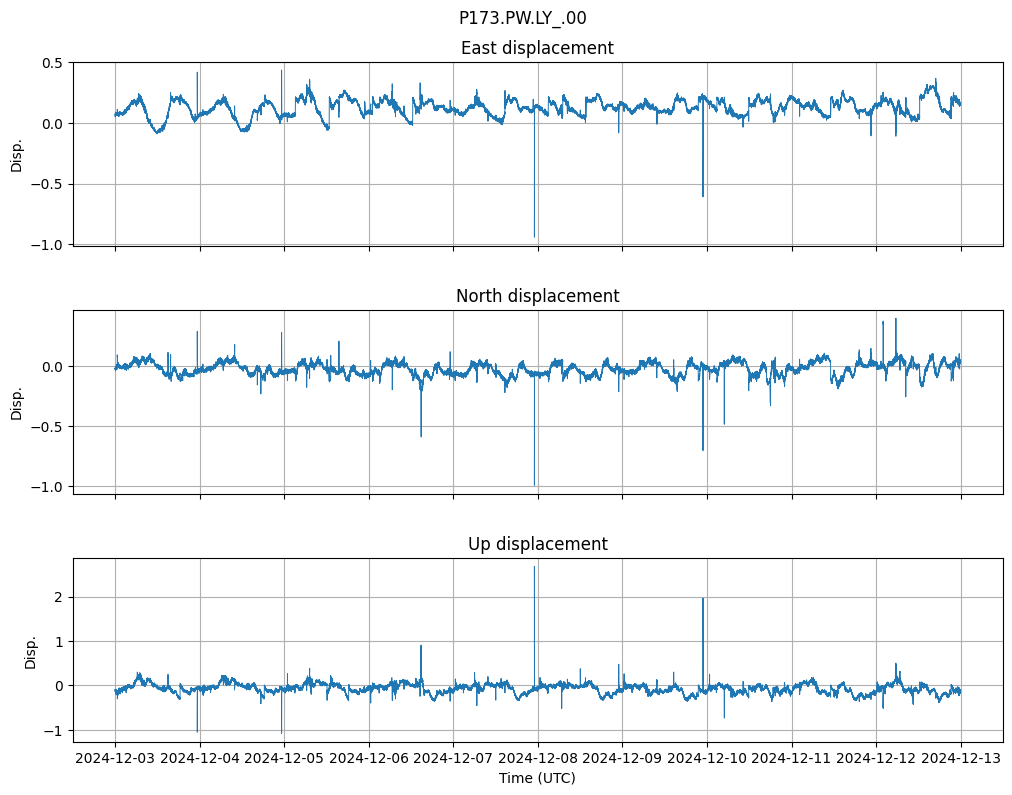Click the 2024-12-11 date tick label
1012x795 pixels.
pyautogui.click(x=792, y=759)
